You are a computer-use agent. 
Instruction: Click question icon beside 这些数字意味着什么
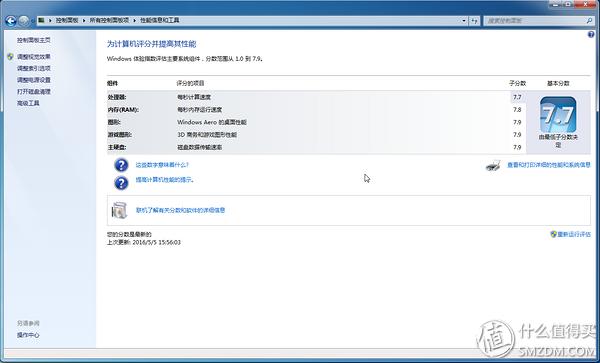[x=121, y=165]
